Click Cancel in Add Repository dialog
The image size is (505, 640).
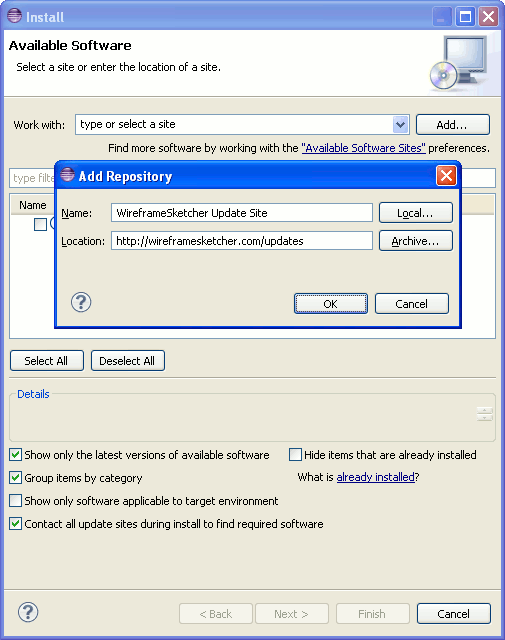pyautogui.click(x=412, y=304)
